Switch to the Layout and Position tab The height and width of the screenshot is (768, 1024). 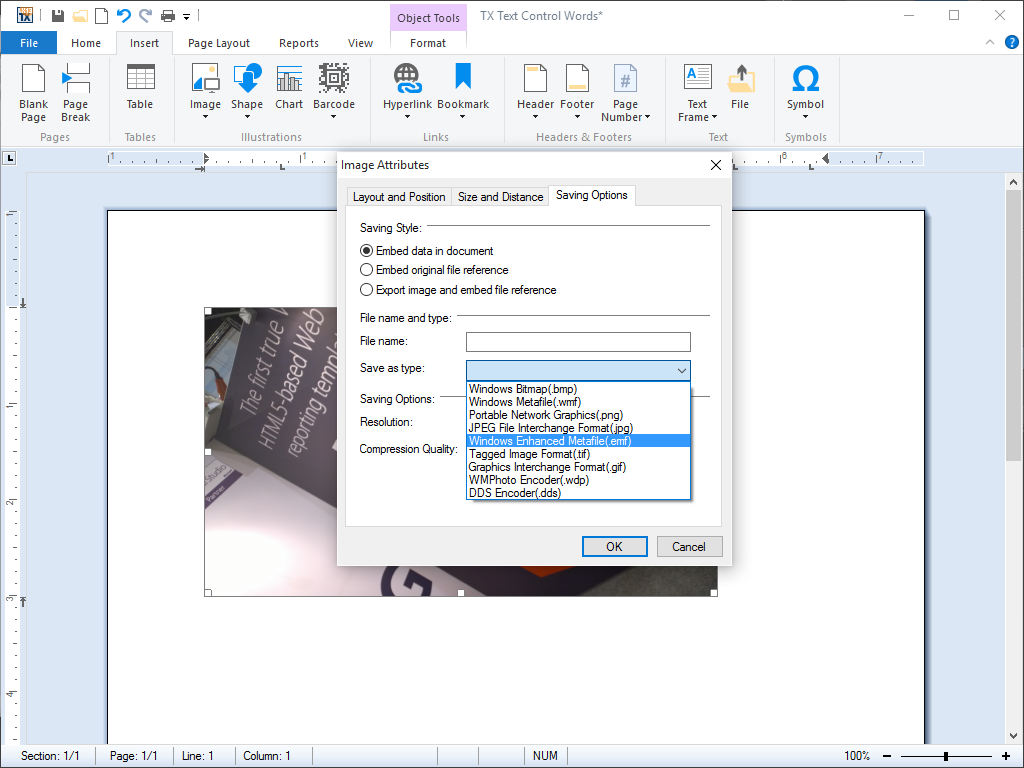(399, 197)
